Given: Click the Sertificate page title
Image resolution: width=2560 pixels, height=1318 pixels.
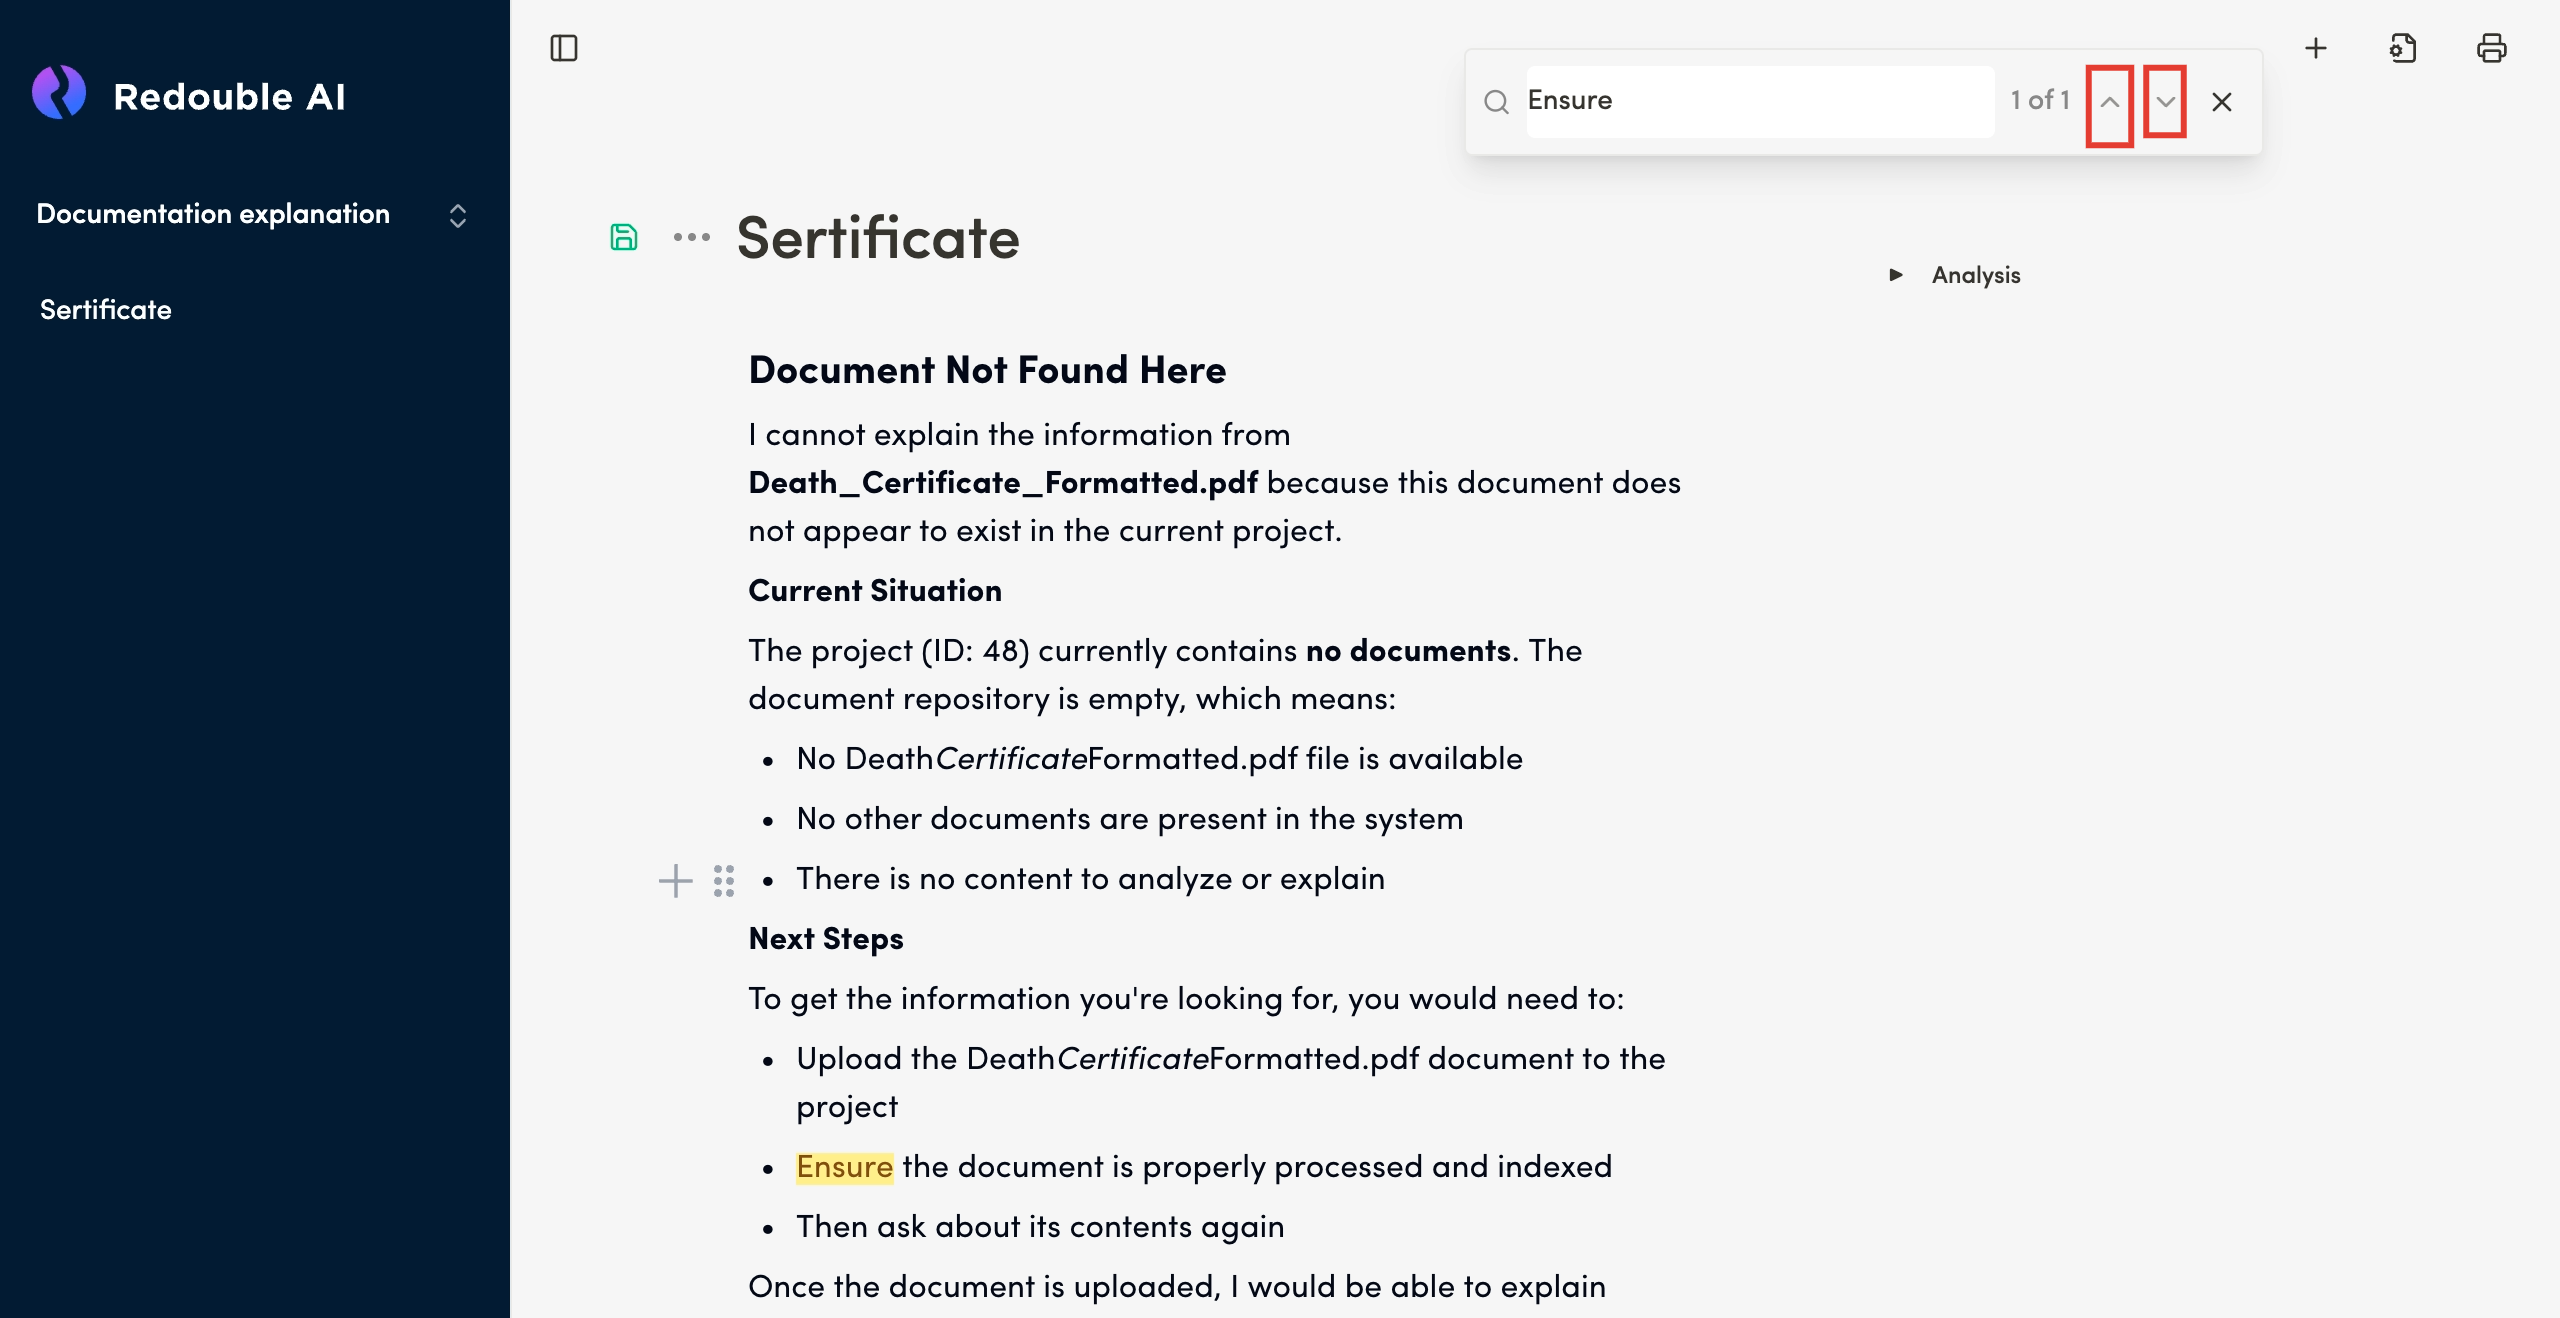Looking at the screenshot, I should [878, 238].
